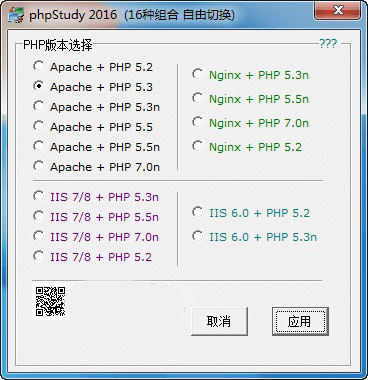Screen dimensions: 368x380
Task: Select Apache + PHP 5.5n radio button
Action: tap(38, 146)
